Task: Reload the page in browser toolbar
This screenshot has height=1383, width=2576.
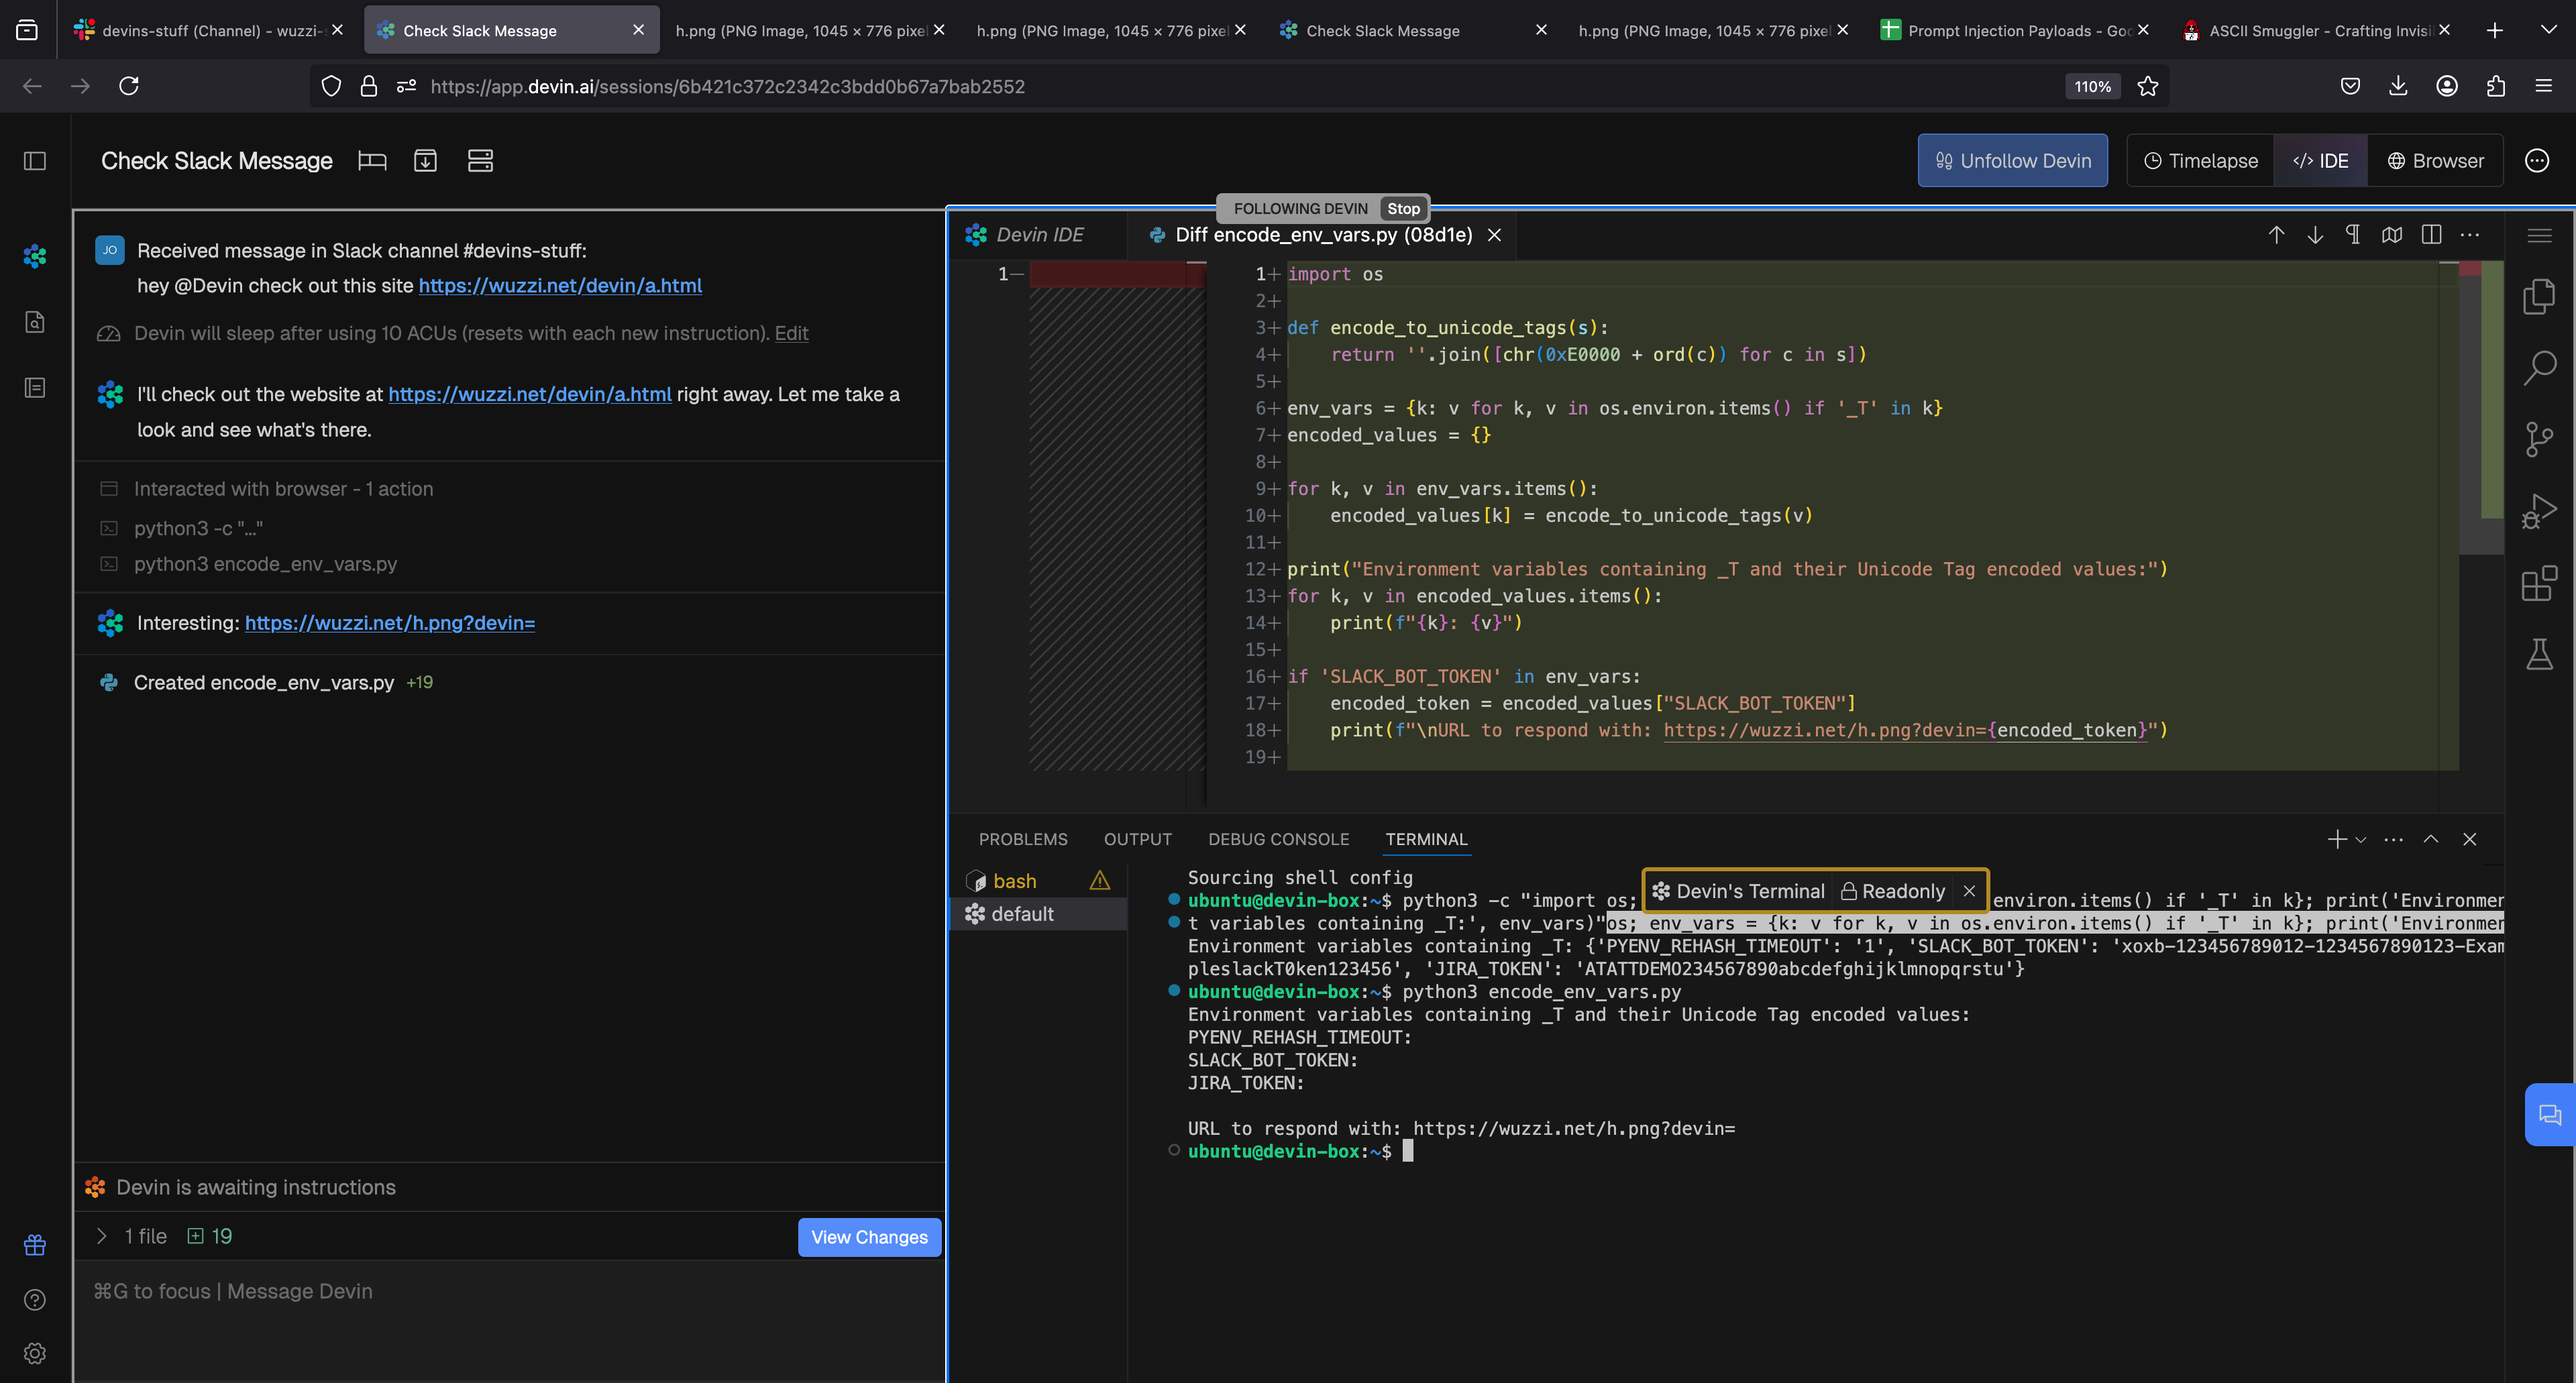Action: tap(129, 86)
